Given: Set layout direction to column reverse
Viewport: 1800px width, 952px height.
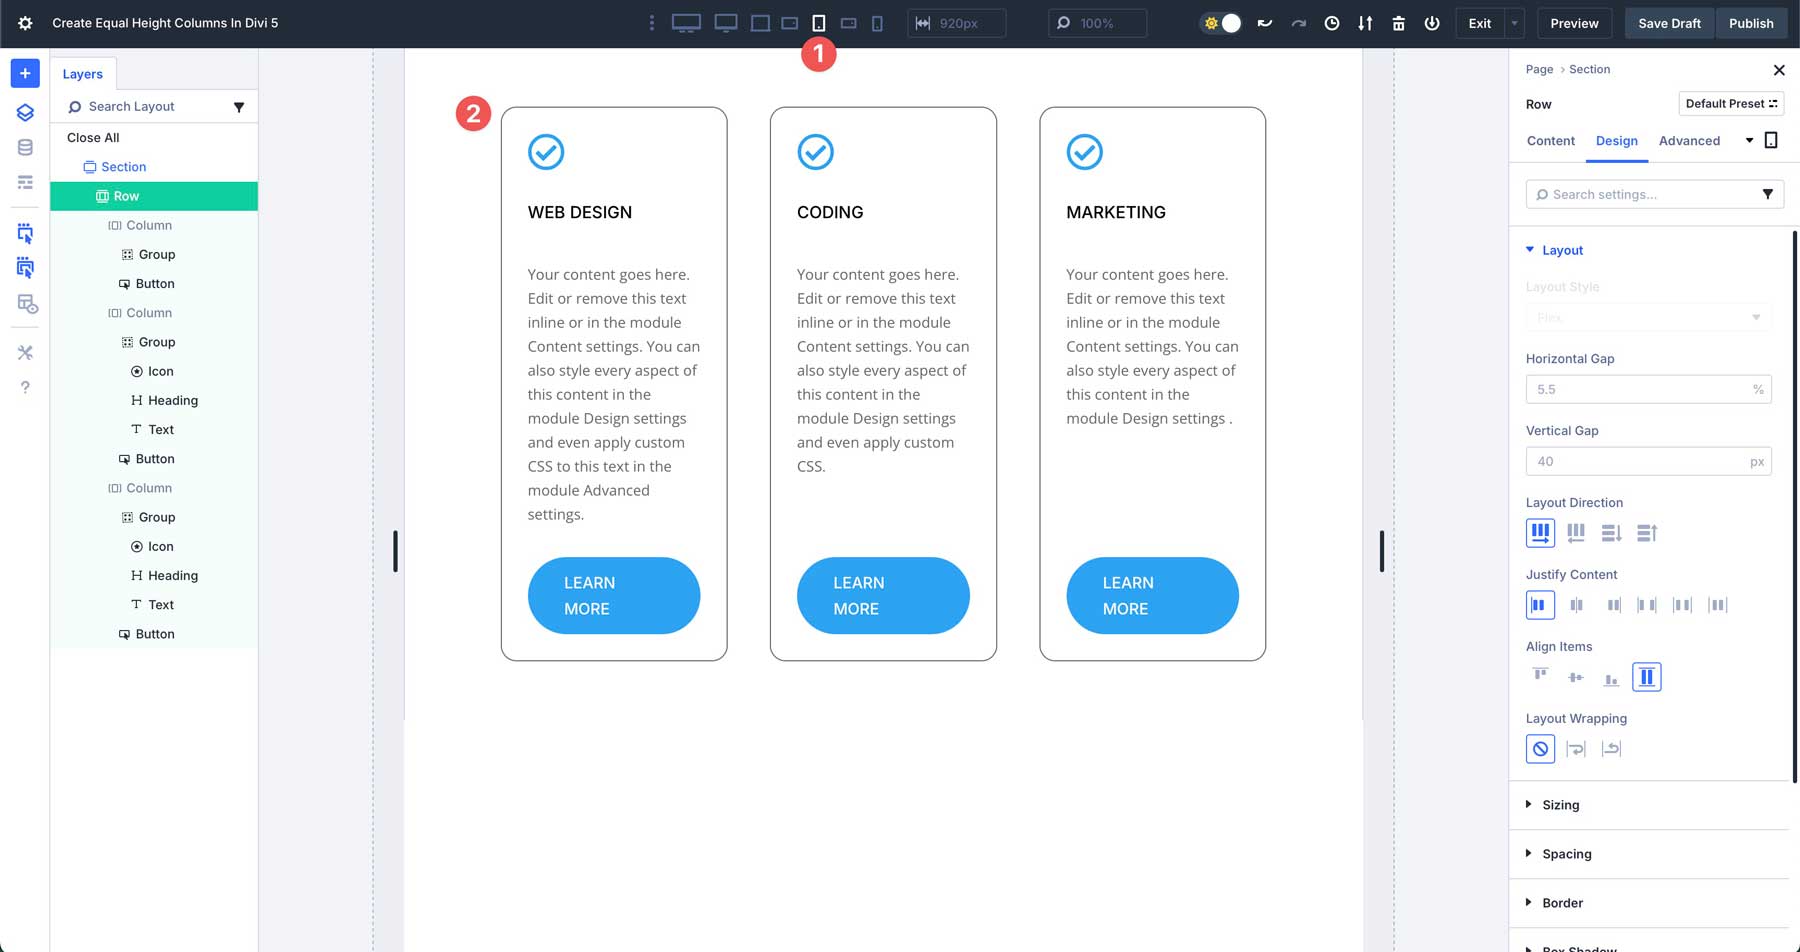Looking at the screenshot, I should click(x=1647, y=533).
